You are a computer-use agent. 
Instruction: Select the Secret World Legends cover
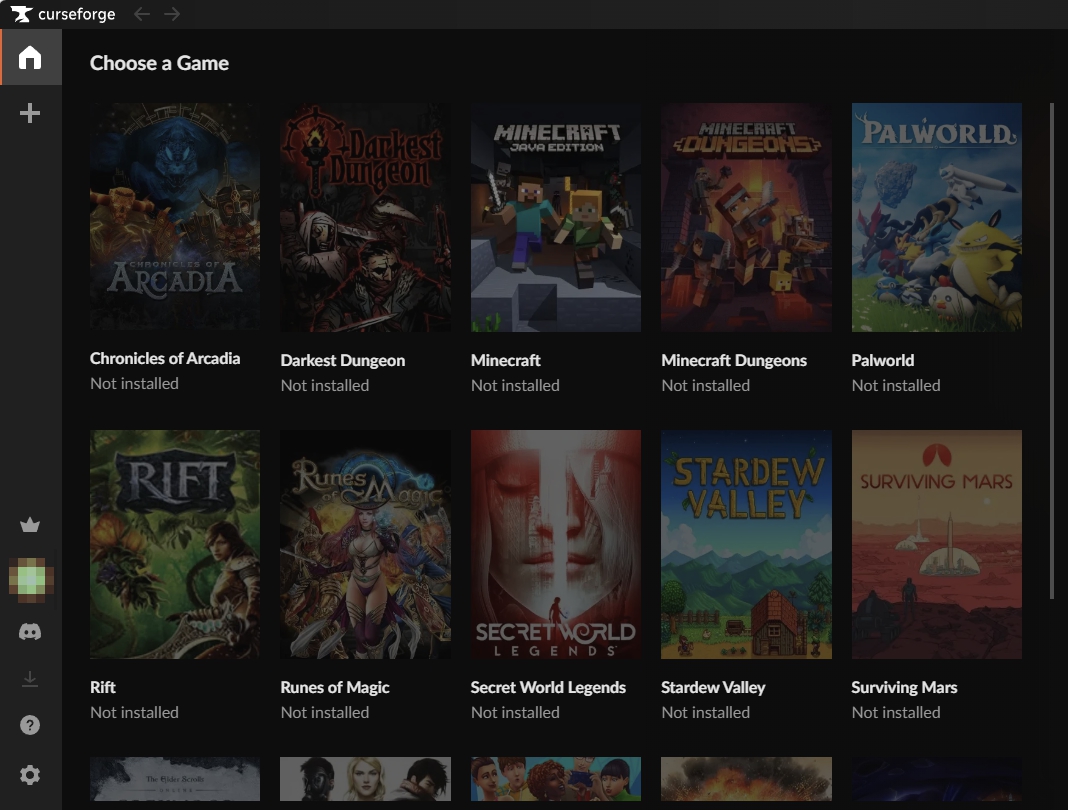pyautogui.click(x=556, y=544)
